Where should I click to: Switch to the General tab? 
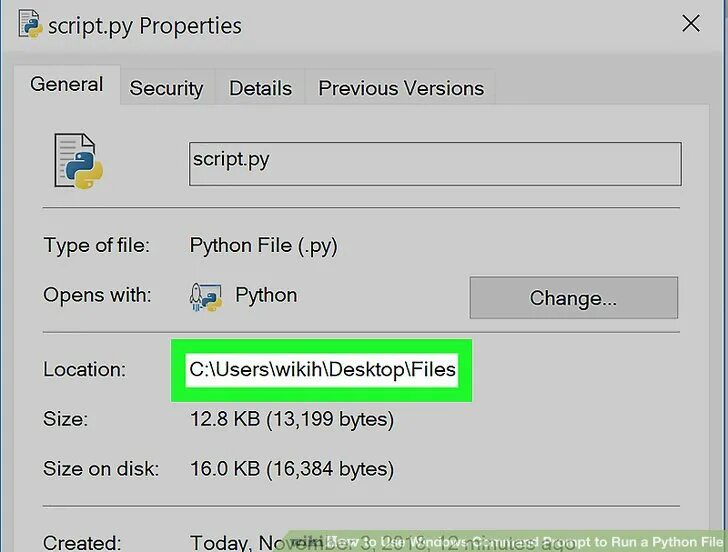[67, 84]
